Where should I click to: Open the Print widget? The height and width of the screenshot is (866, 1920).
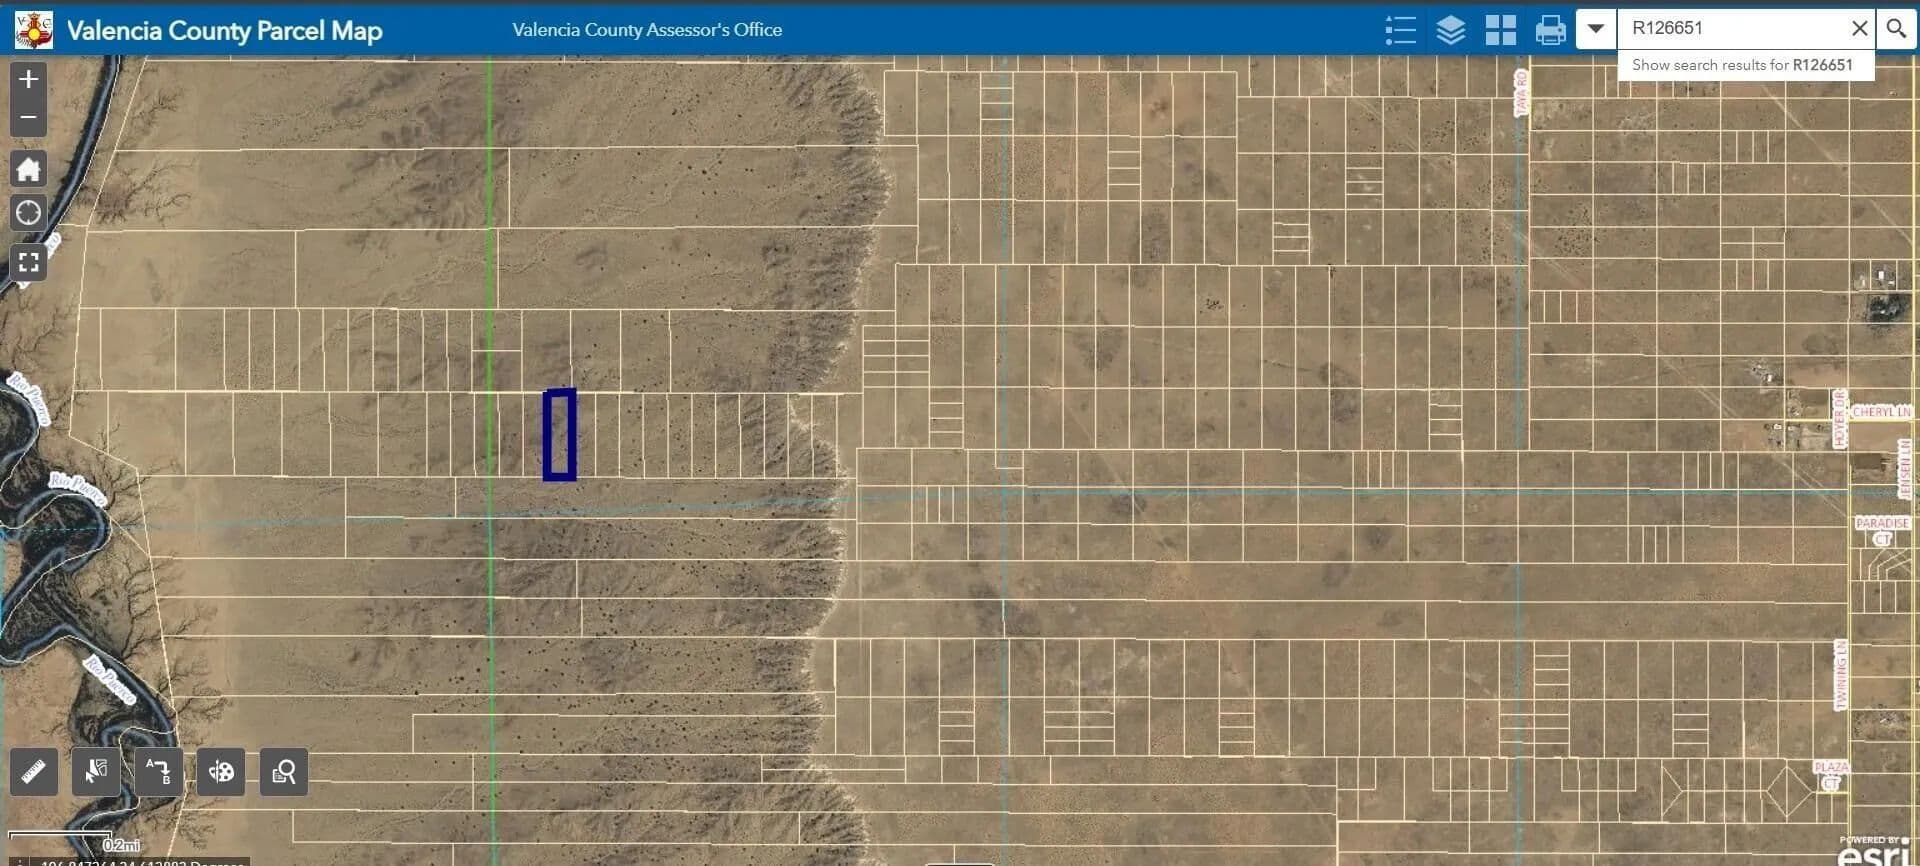coord(1550,30)
